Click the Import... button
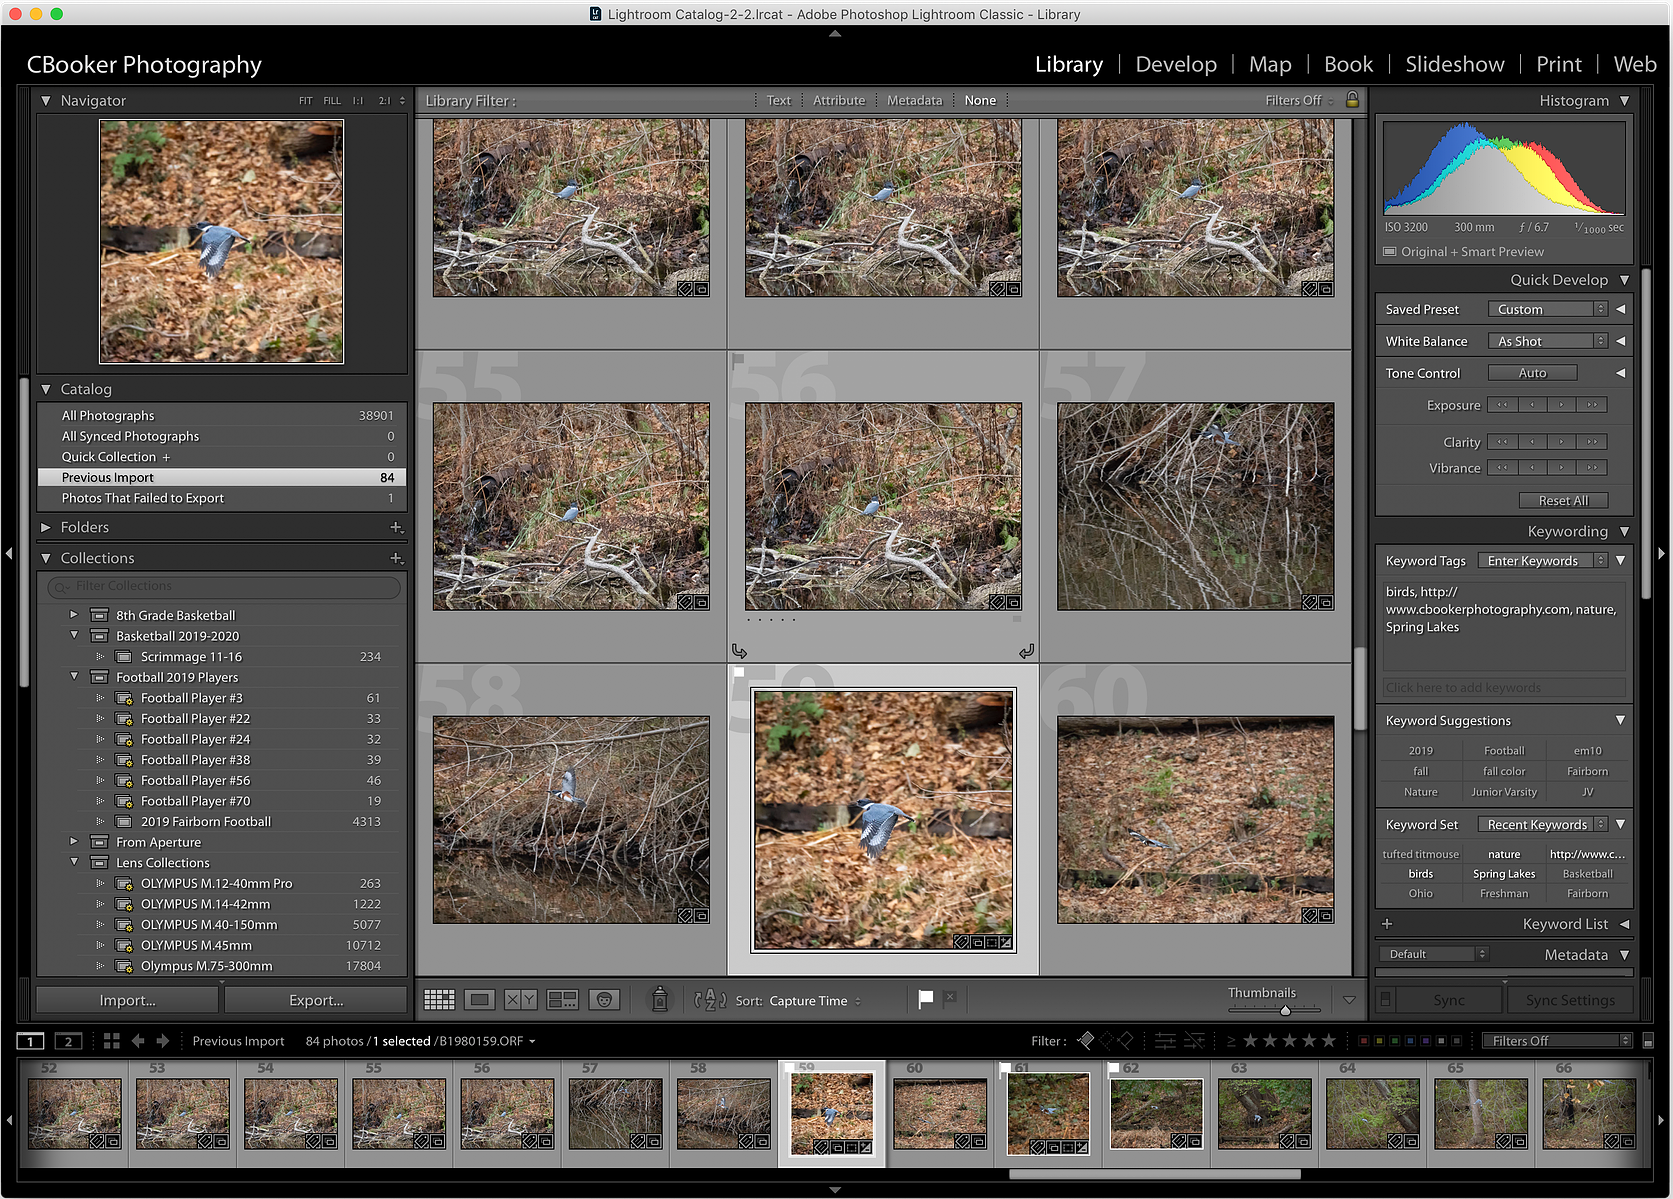Image resolution: width=1673 pixels, height=1199 pixels. coord(127,1000)
